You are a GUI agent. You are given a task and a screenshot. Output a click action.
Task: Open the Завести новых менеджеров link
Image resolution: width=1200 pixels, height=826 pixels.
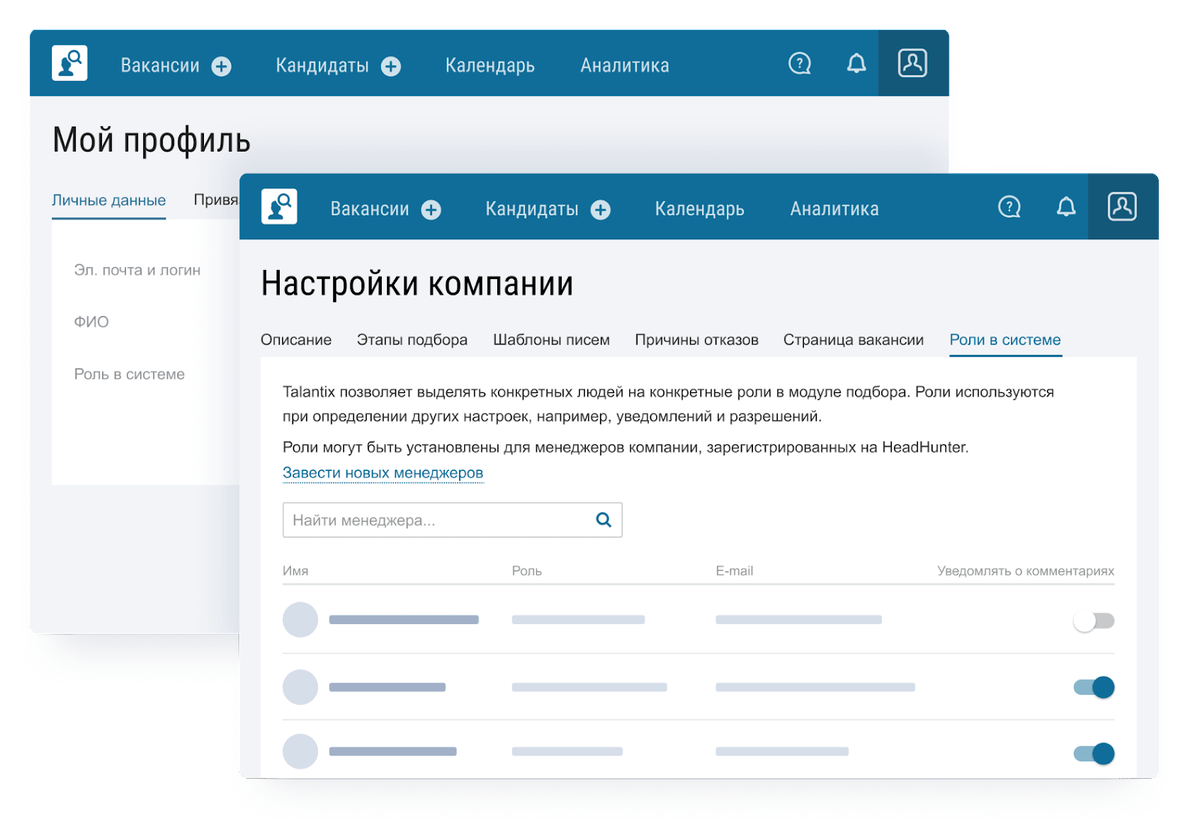click(383, 472)
